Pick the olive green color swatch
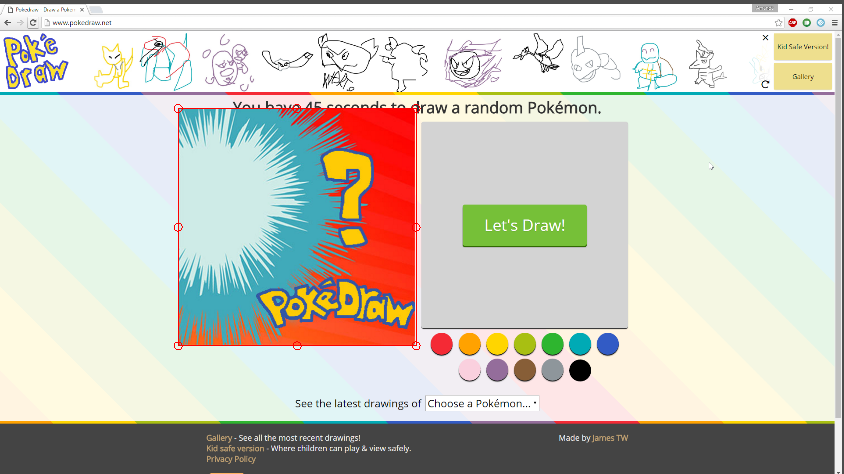This screenshot has width=844, height=474. (525, 344)
